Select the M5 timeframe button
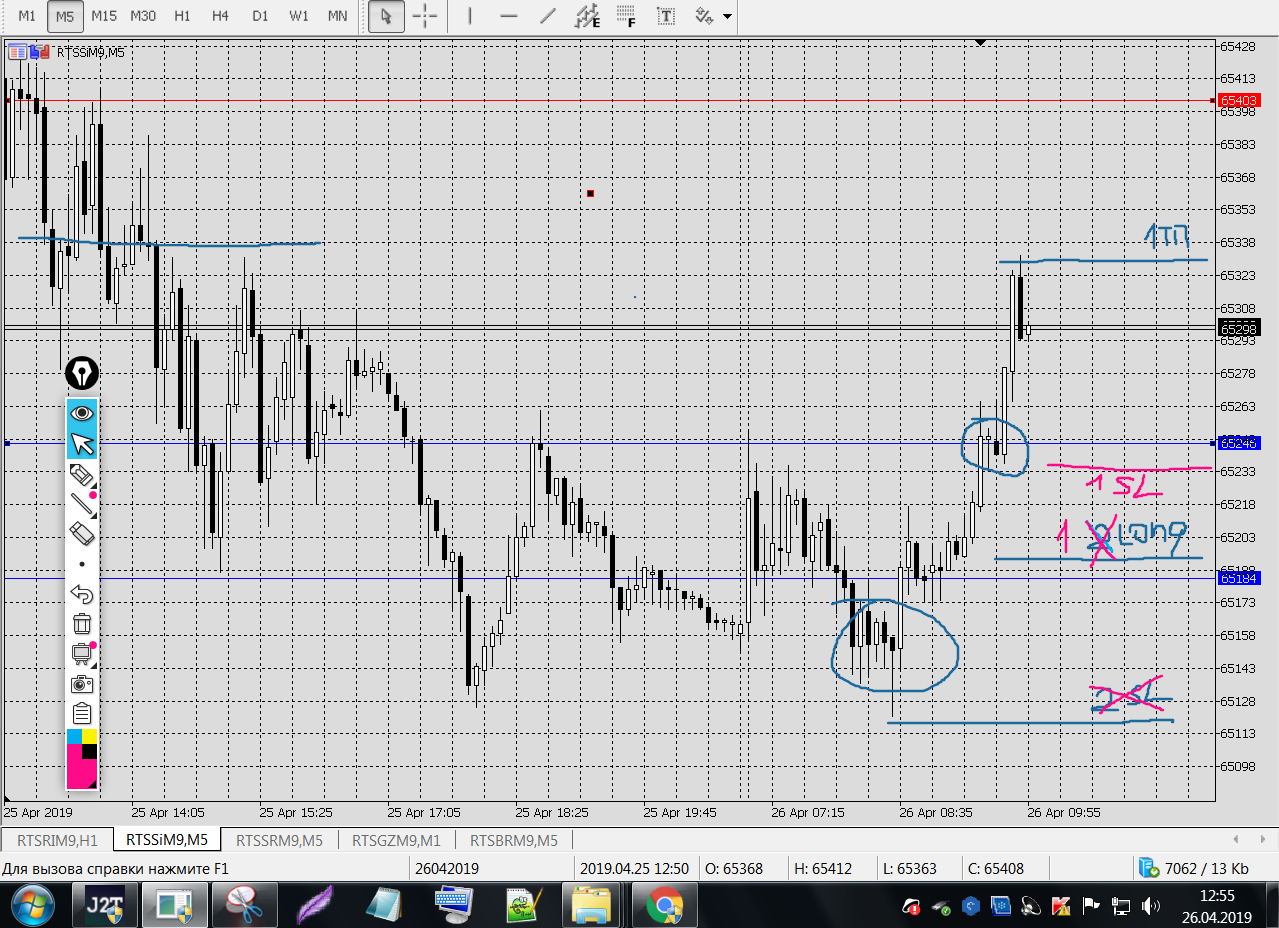Screen dimensions: 1279x928 [65, 16]
